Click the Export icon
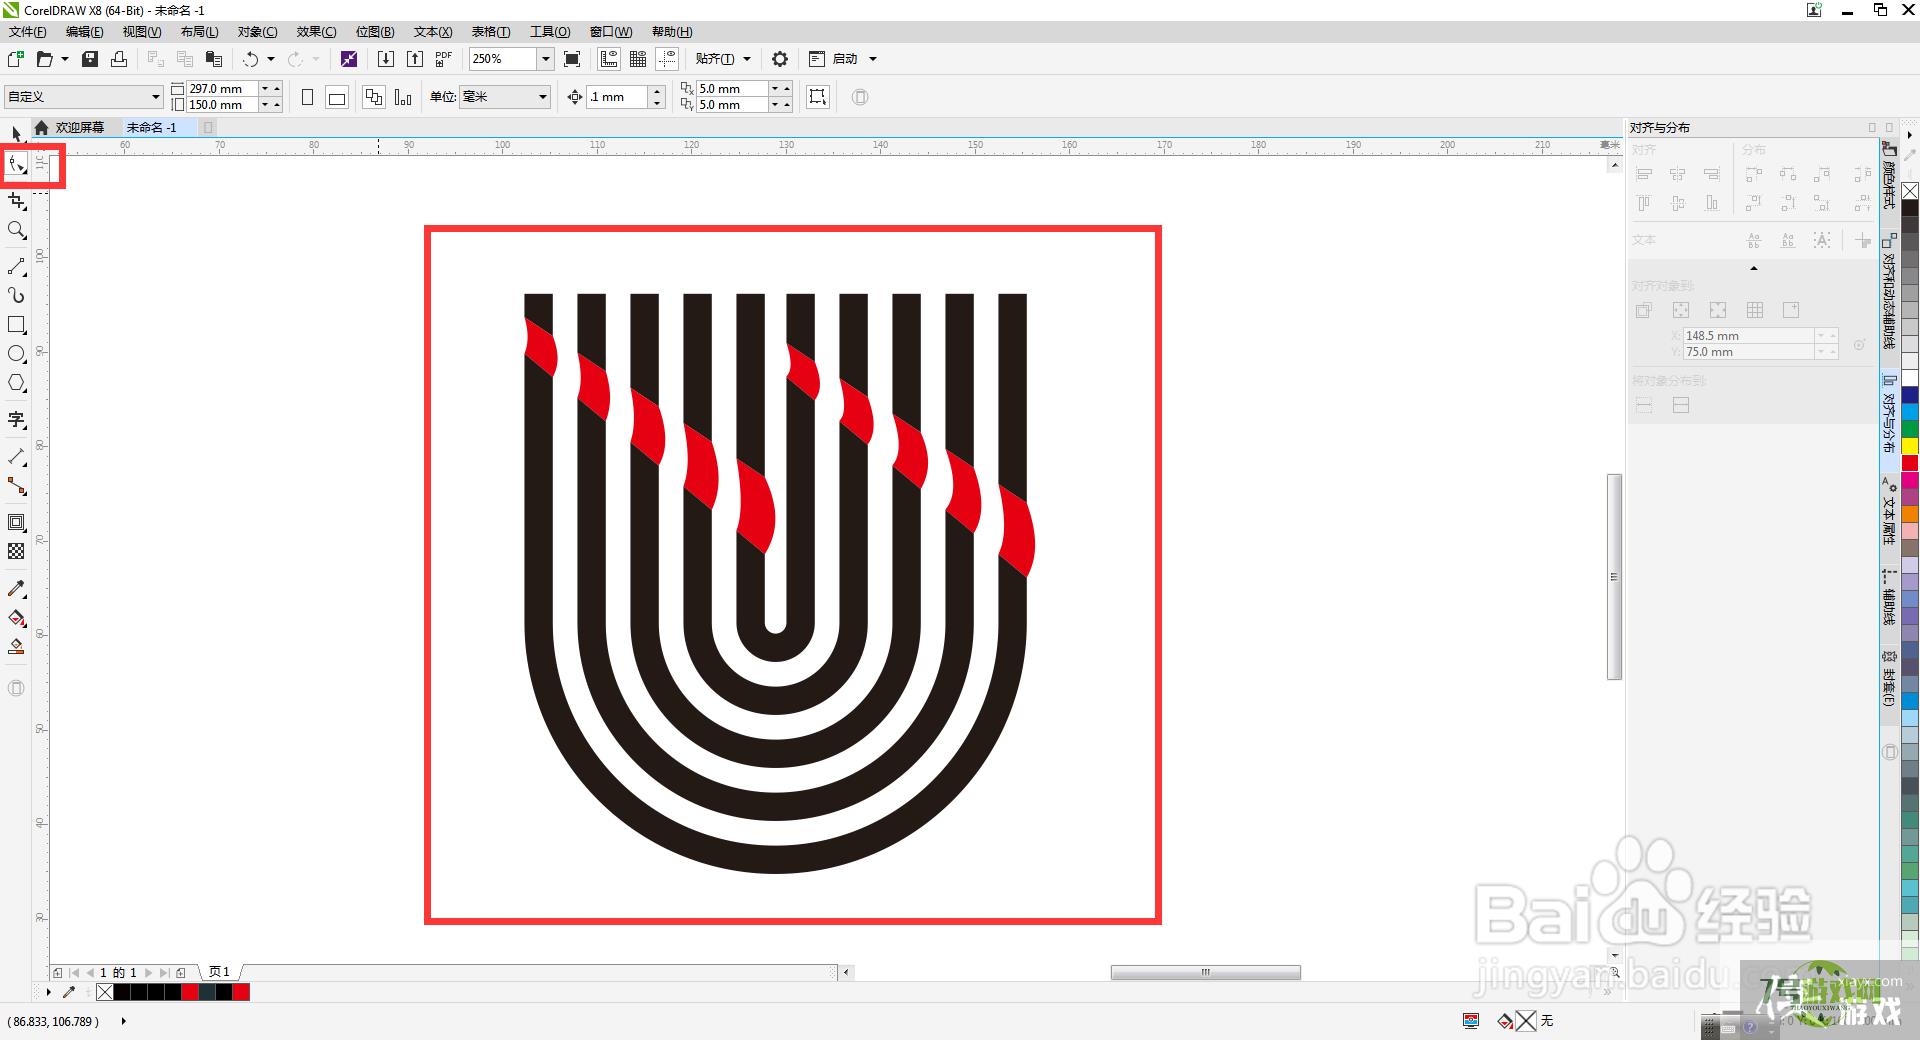 click(x=414, y=59)
